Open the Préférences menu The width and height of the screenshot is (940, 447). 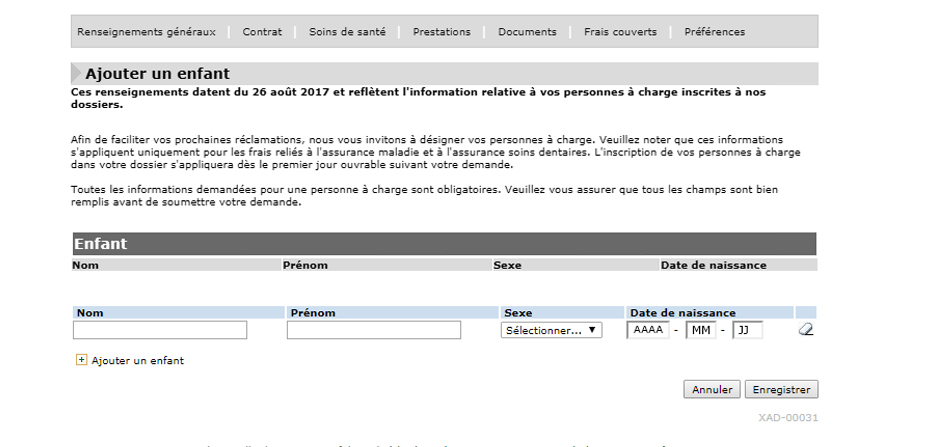[715, 32]
